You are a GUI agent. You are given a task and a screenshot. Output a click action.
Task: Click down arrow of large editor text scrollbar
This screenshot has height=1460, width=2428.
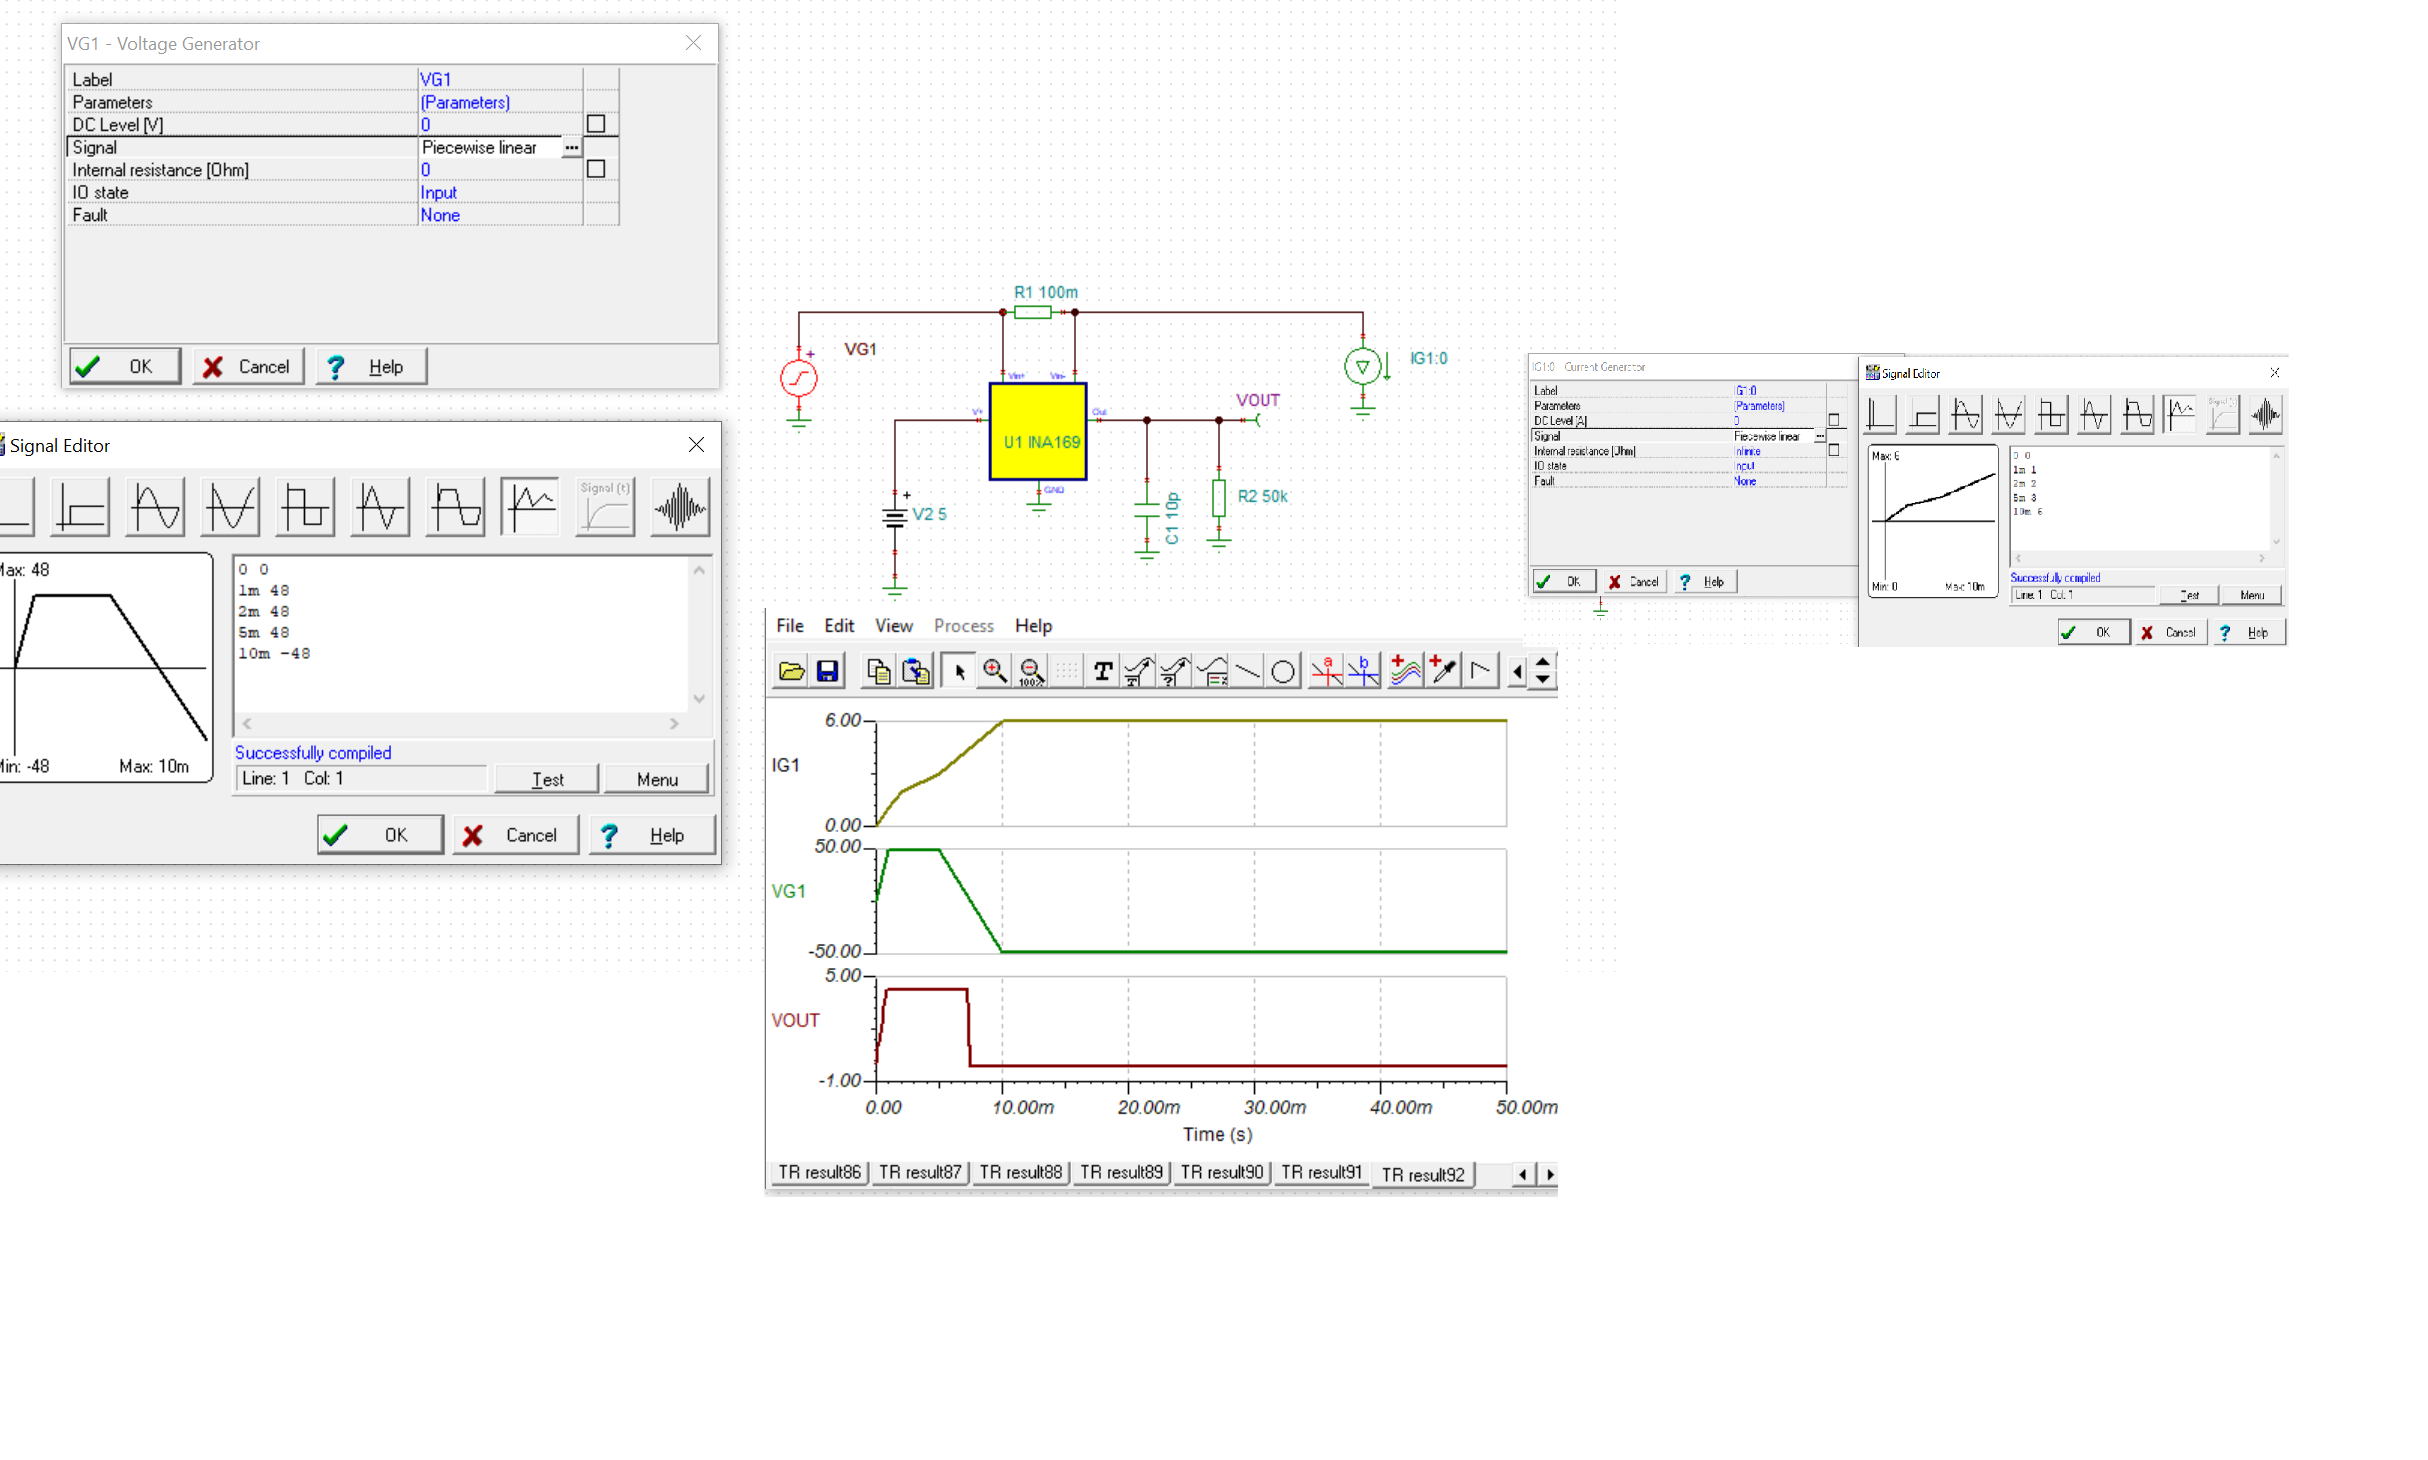pos(699,699)
